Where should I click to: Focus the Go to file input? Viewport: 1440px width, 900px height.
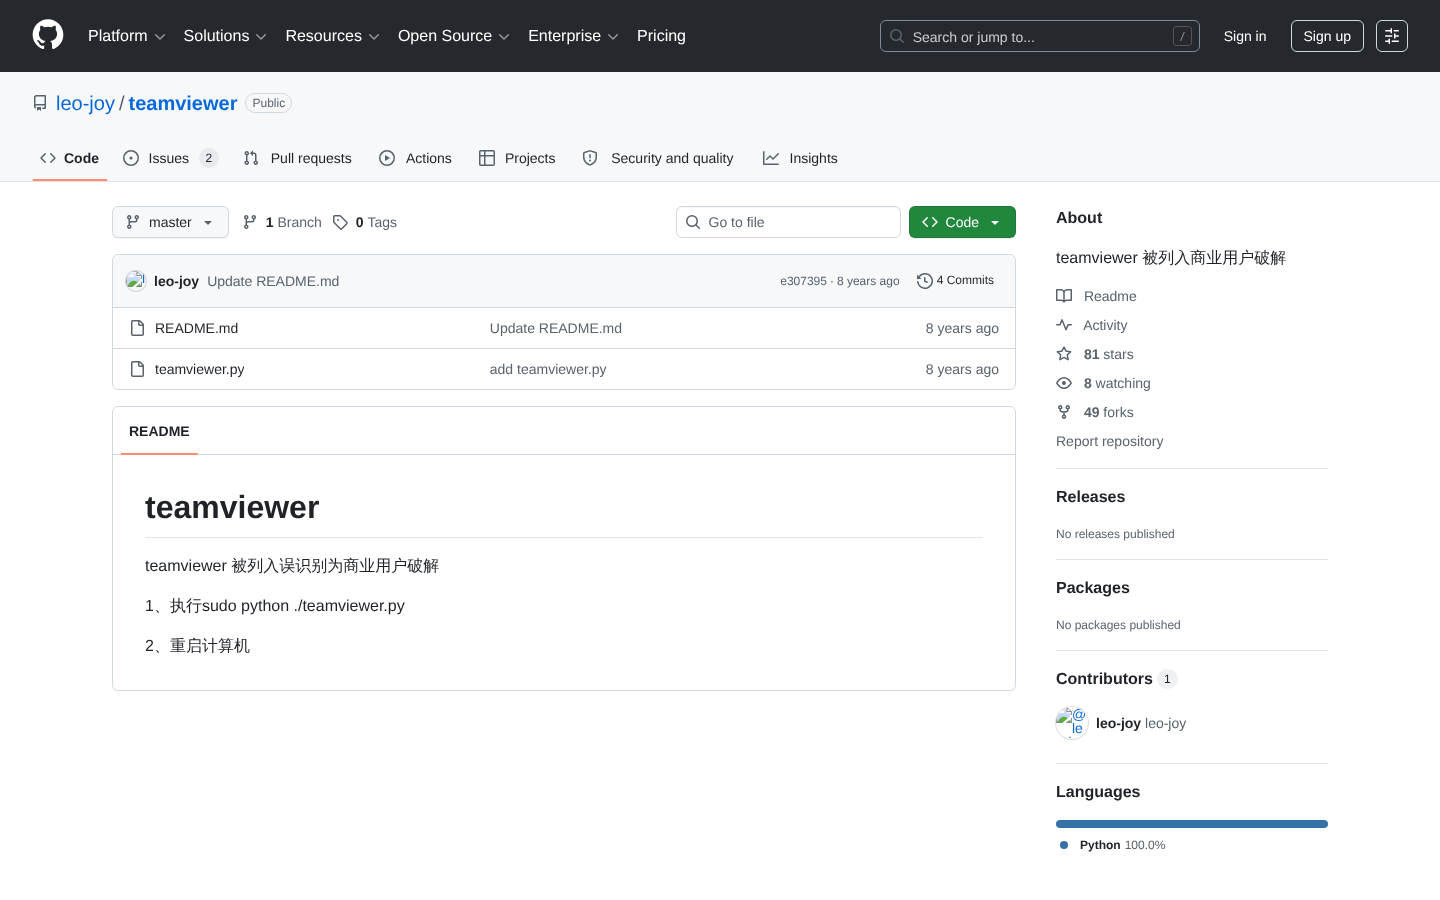(x=788, y=222)
